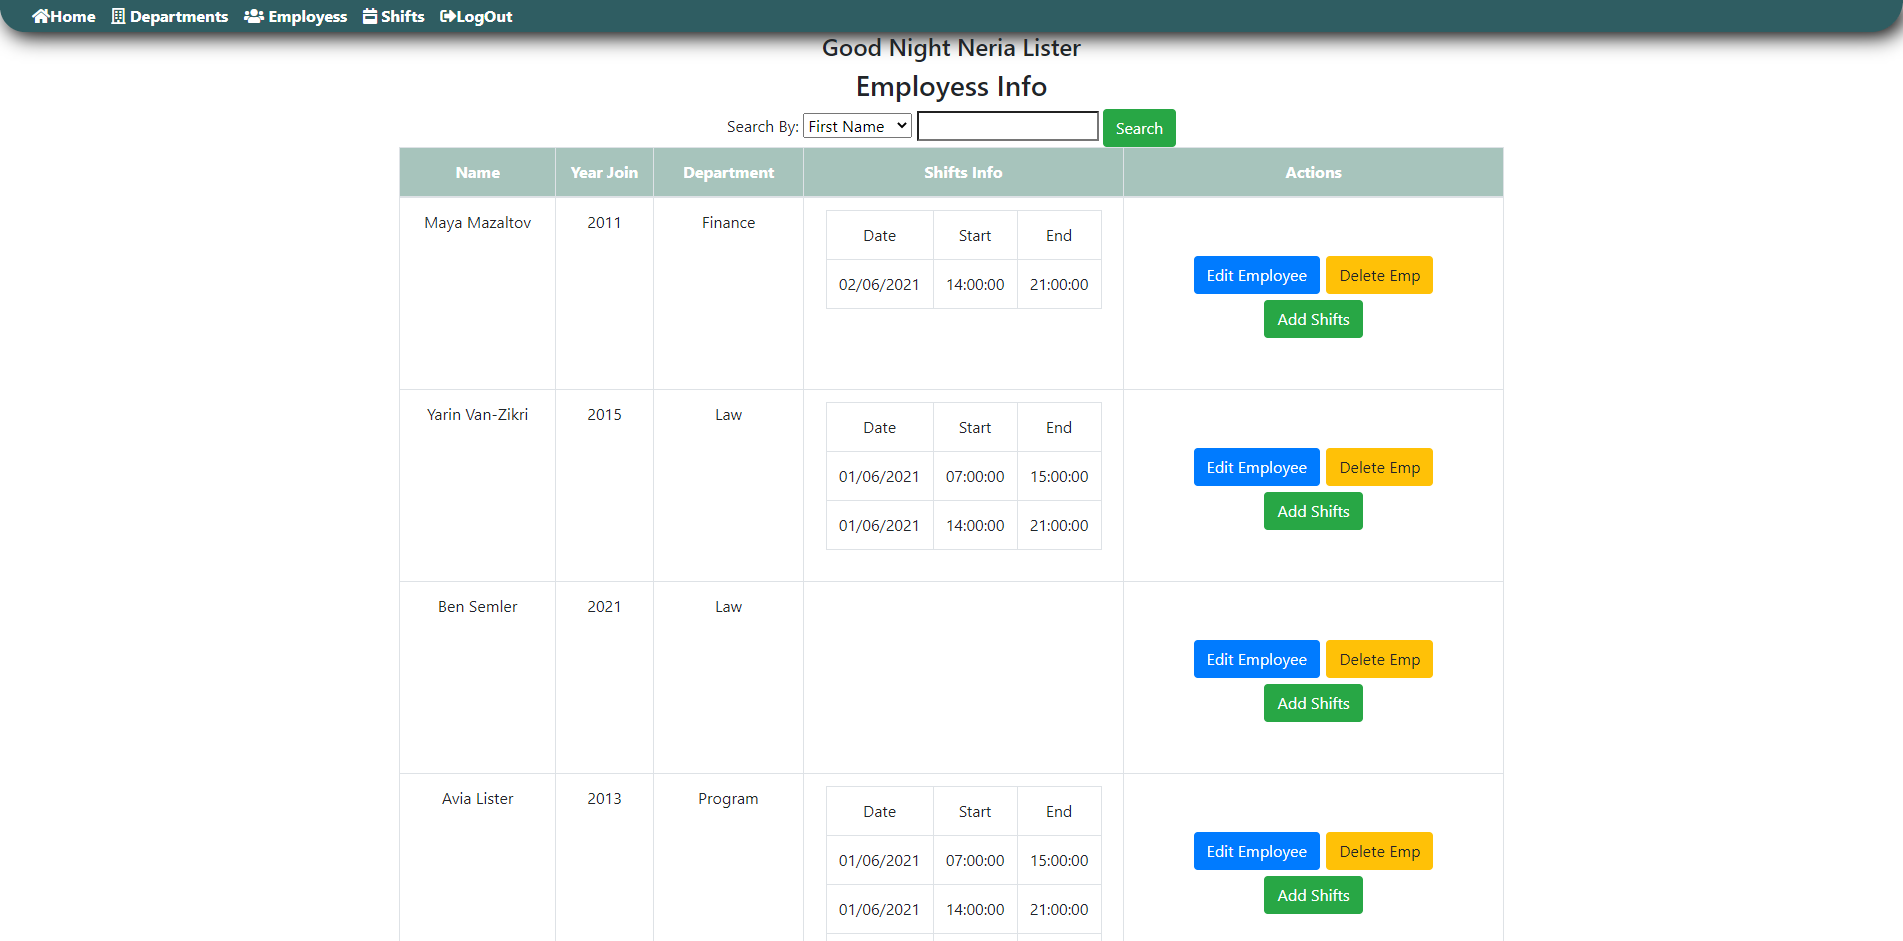The height and width of the screenshot is (941, 1903).
Task: Click the Year Join column header
Action: tap(604, 172)
